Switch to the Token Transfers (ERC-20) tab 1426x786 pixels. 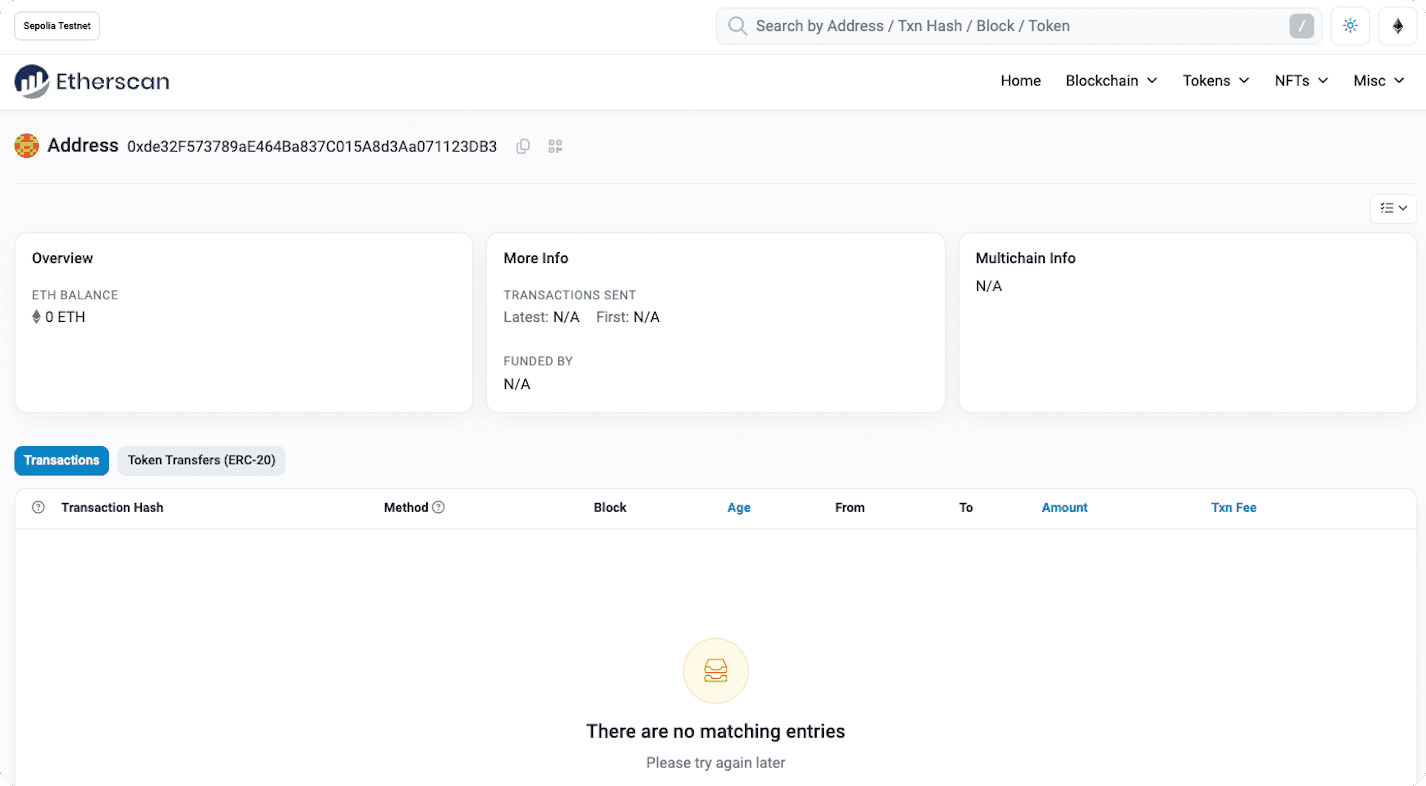[x=201, y=460]
